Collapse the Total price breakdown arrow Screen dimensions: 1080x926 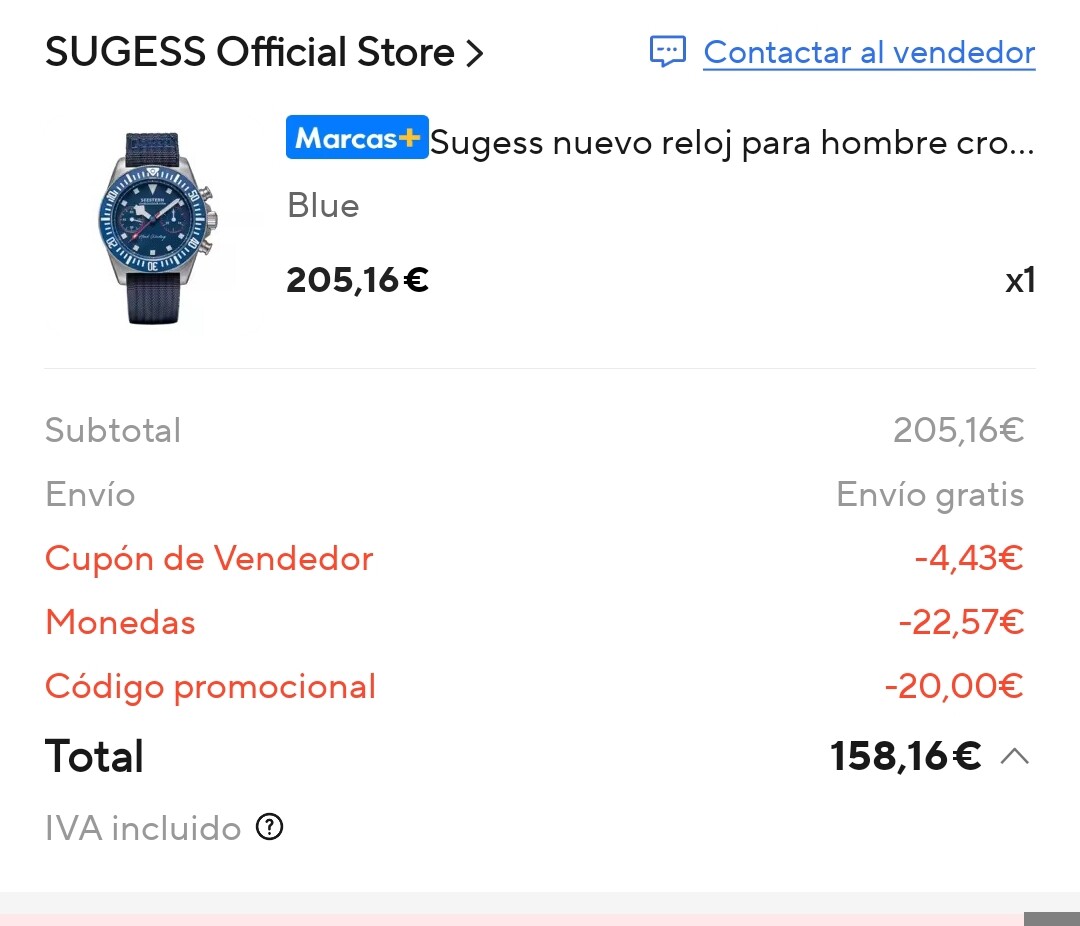pyautogui.click(x=1015, y=757)
